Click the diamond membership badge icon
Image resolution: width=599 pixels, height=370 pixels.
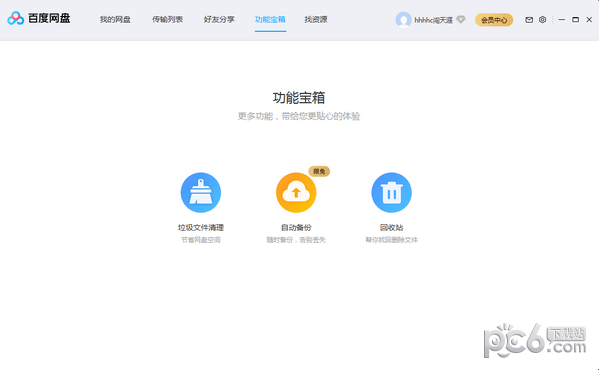tap(461, 19)
